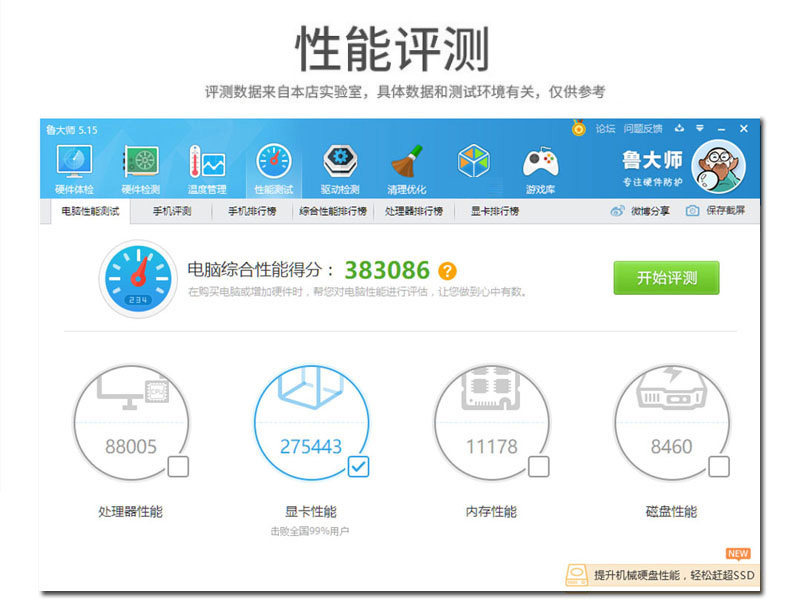Screen dimensions: 800x600
Task: Switch to 手机评测 tab
Action: [x=172, y=211]
